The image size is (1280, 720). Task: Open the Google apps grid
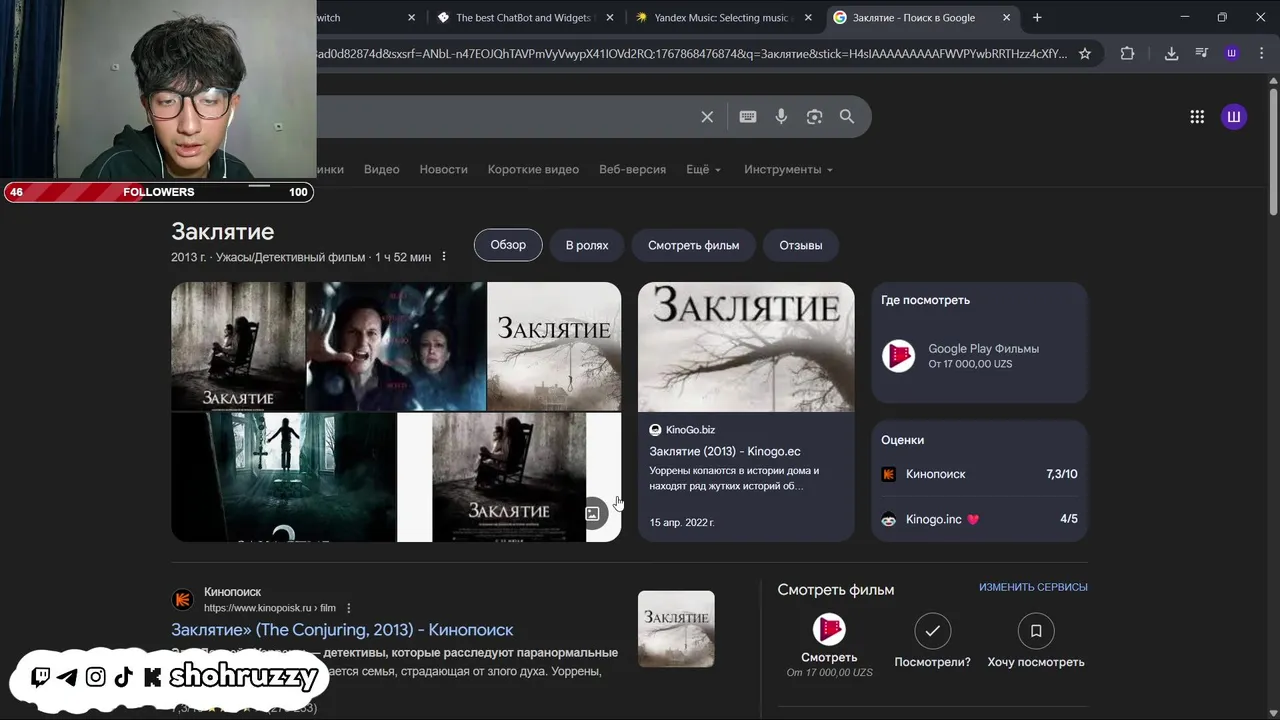point(1197,117)
